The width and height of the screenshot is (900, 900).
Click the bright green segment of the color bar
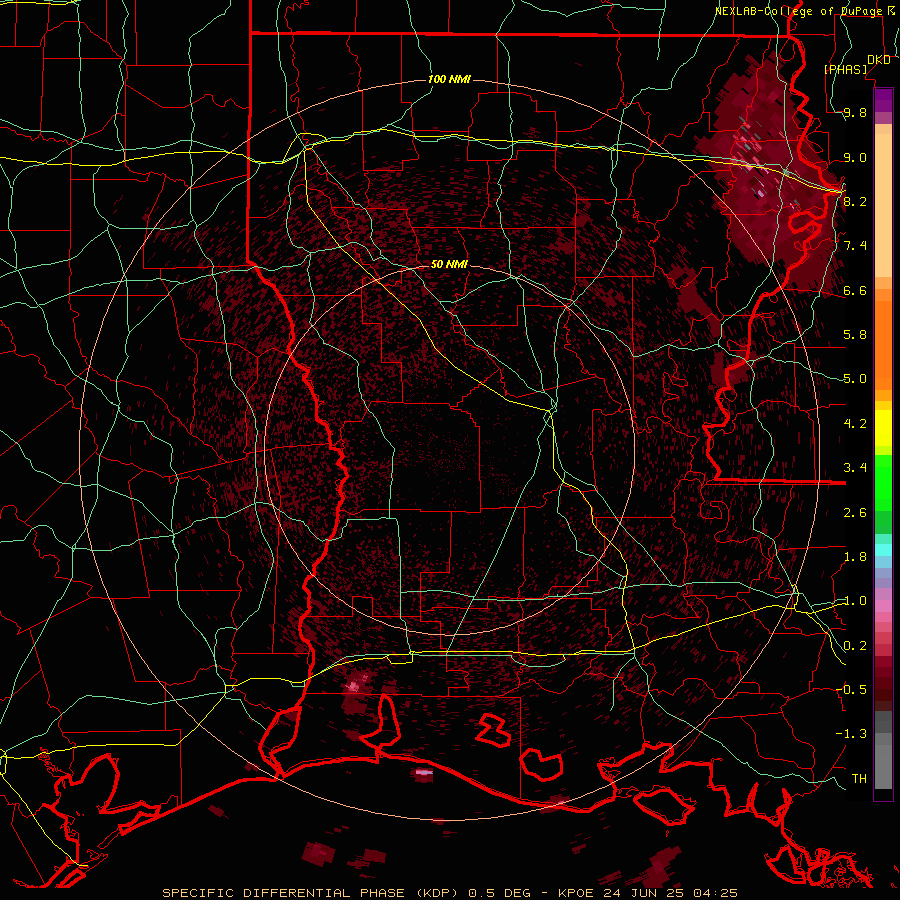883,483
